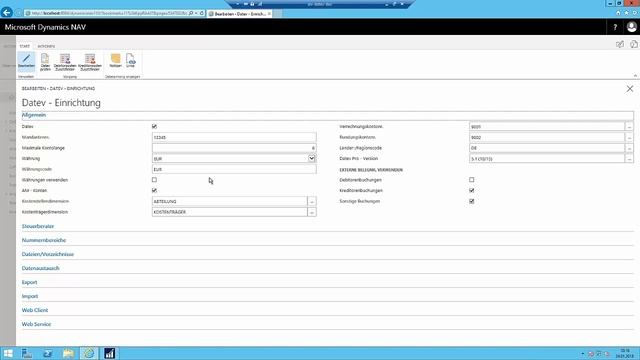Image resolution: width=640 pixels, height=360 pixels.
Task: Switch to the START ribbon tab
Action: [x=24, y=46]
